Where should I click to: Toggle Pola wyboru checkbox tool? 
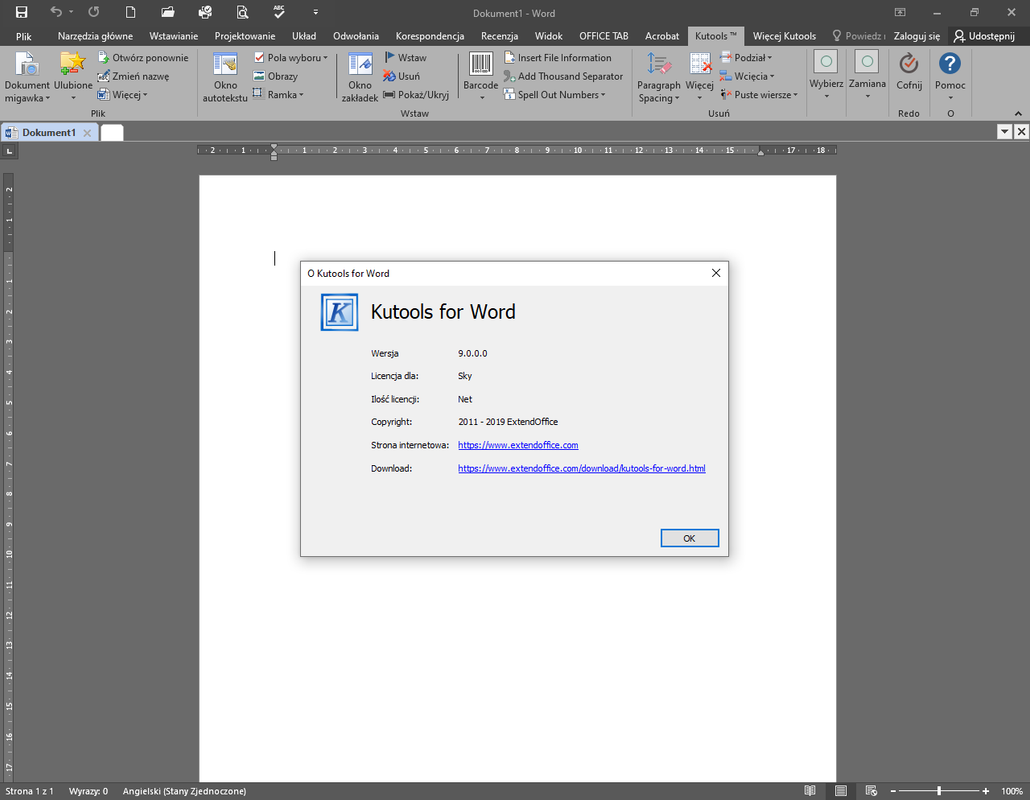[290, 58]
